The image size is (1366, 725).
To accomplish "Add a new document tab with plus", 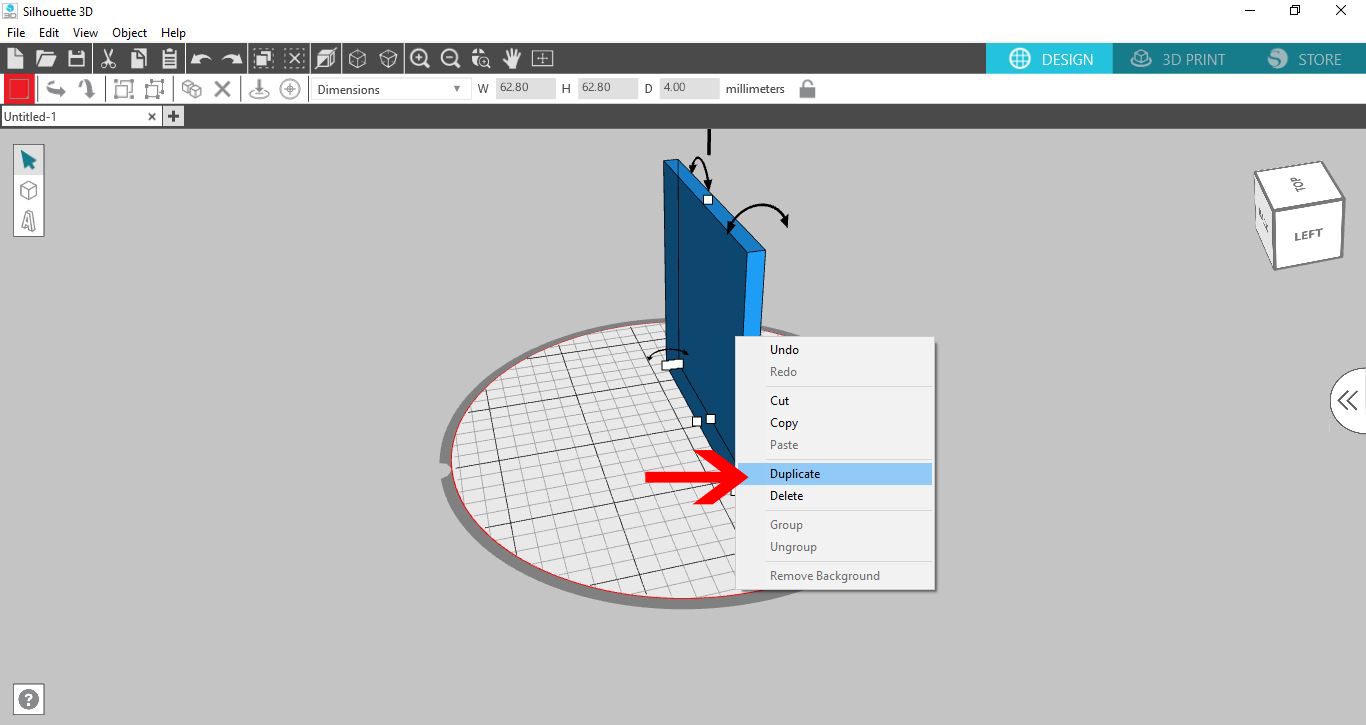I will (173, 116).
